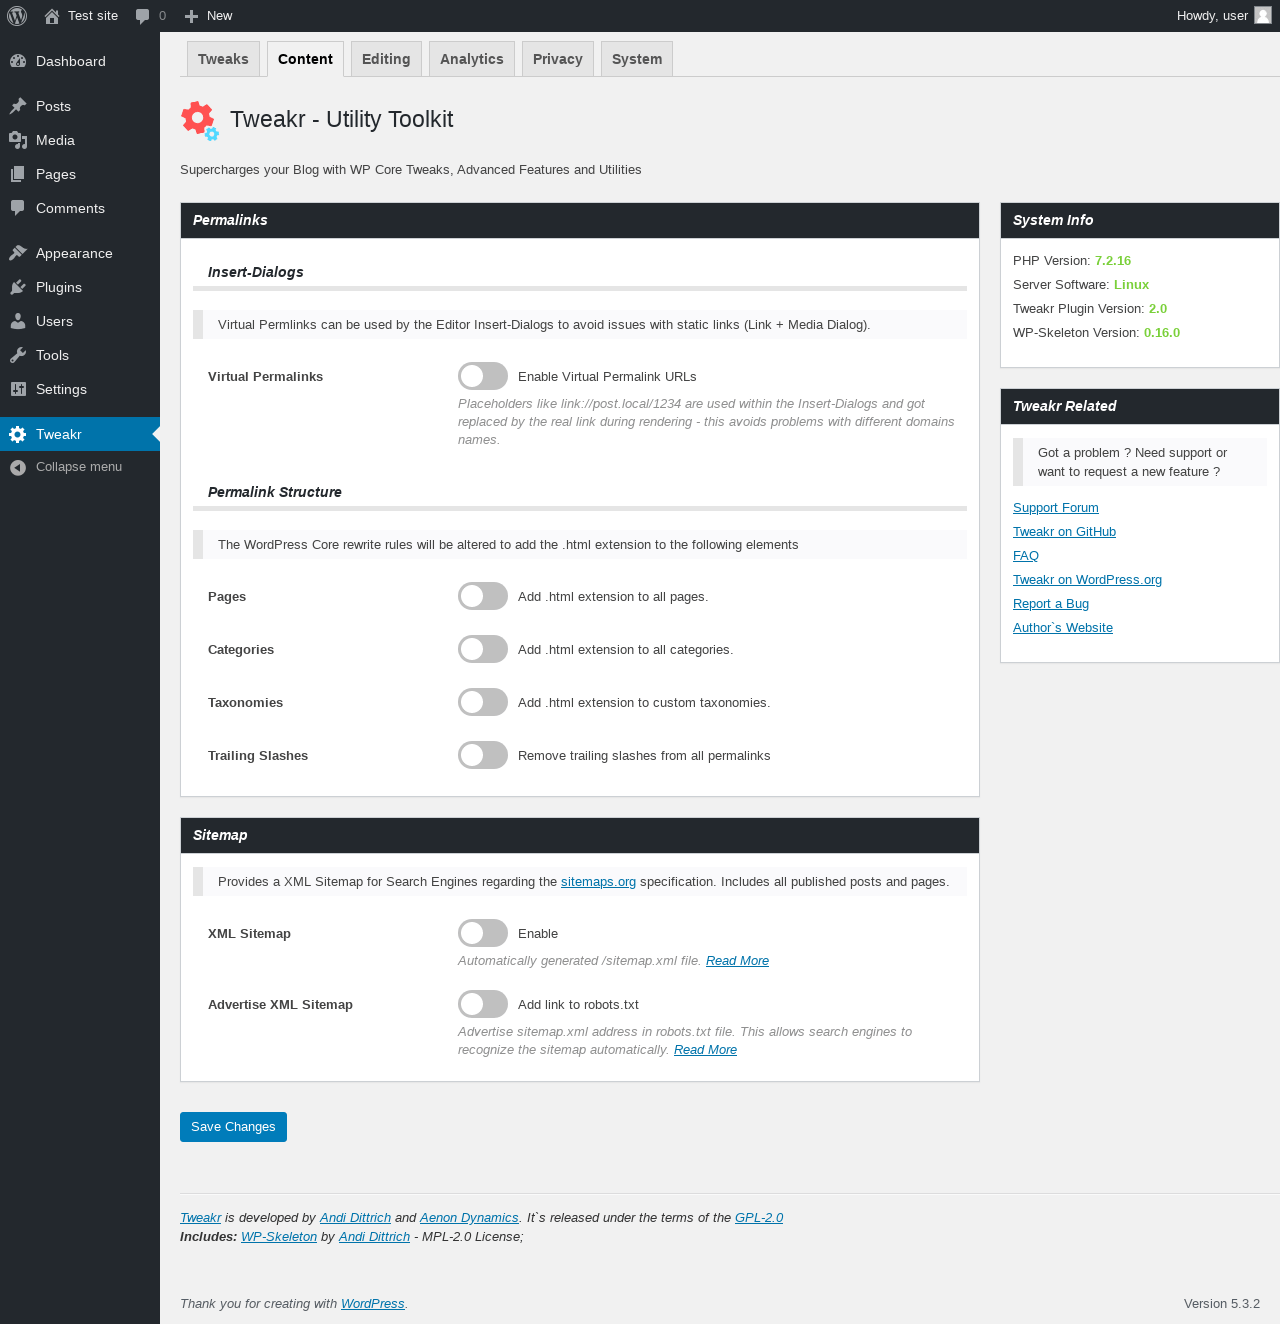This screenshot has width=1280, height=1324.
Task: Open Dashboard in the sidebar menu
Action: tap(80, 61)
